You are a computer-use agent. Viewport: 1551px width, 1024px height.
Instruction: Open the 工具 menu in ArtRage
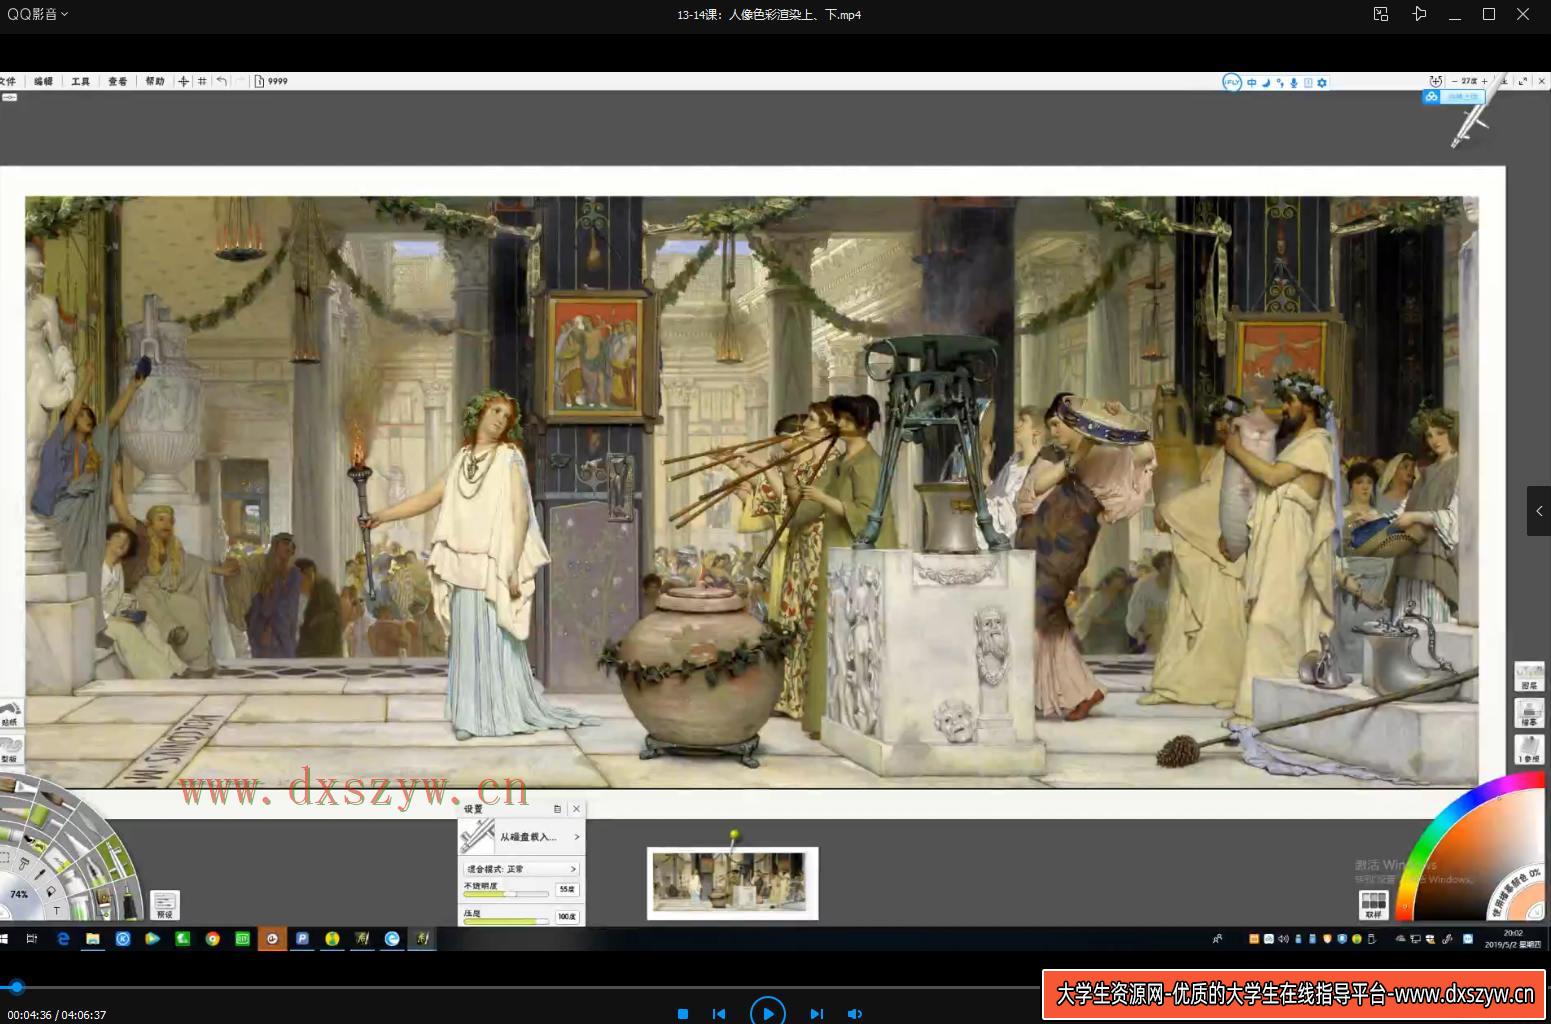click(81, 82)
